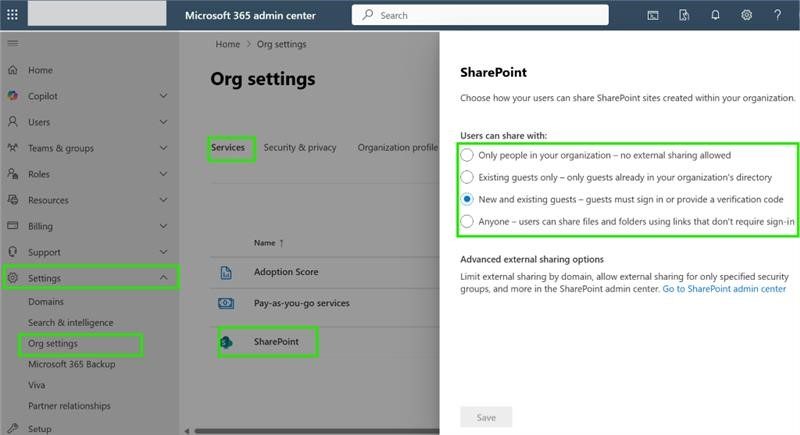
Task: Click the Settings gear icon in sidebar
Action: click(x=13, y=277)
